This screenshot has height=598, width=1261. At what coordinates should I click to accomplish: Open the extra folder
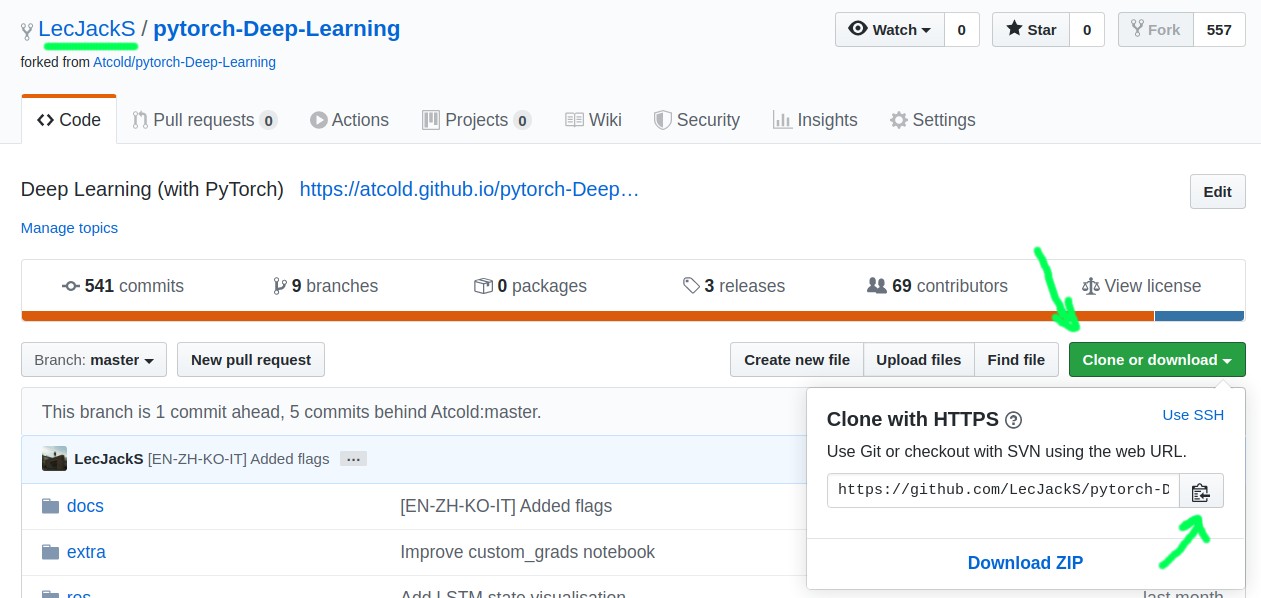tap(86, 552)
